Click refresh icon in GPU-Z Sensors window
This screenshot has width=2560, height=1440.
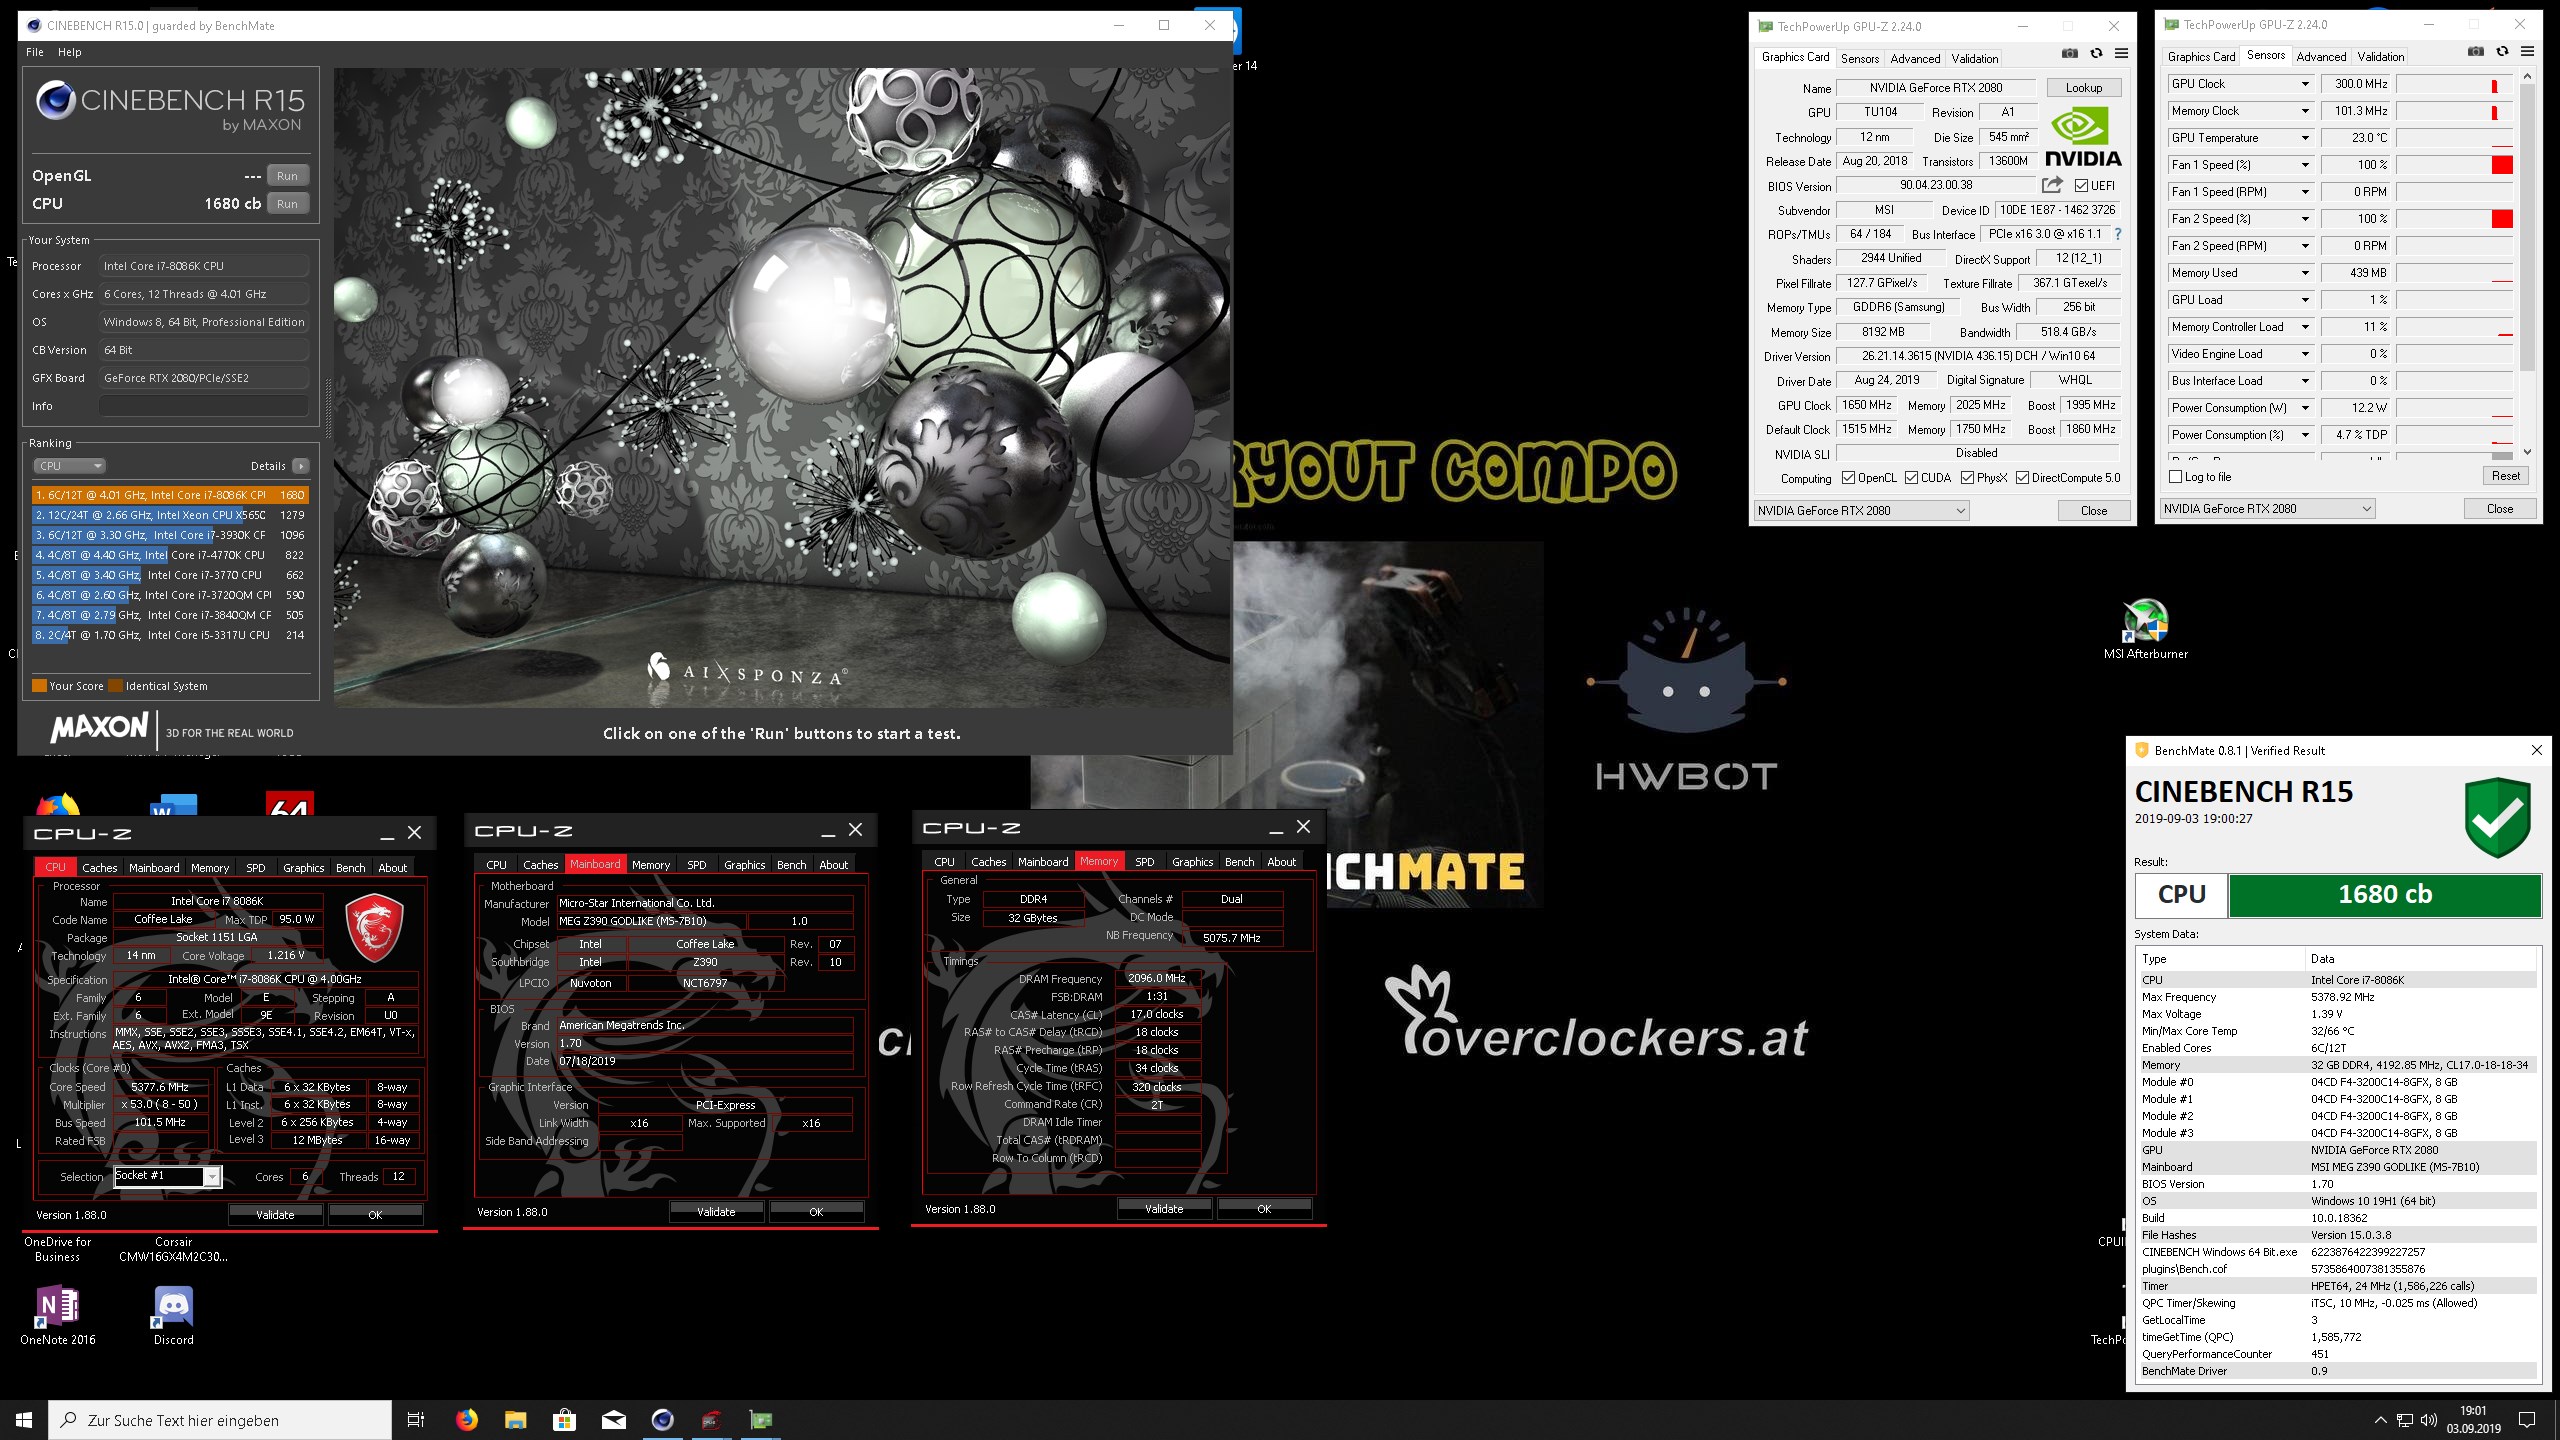[2502, 52]
